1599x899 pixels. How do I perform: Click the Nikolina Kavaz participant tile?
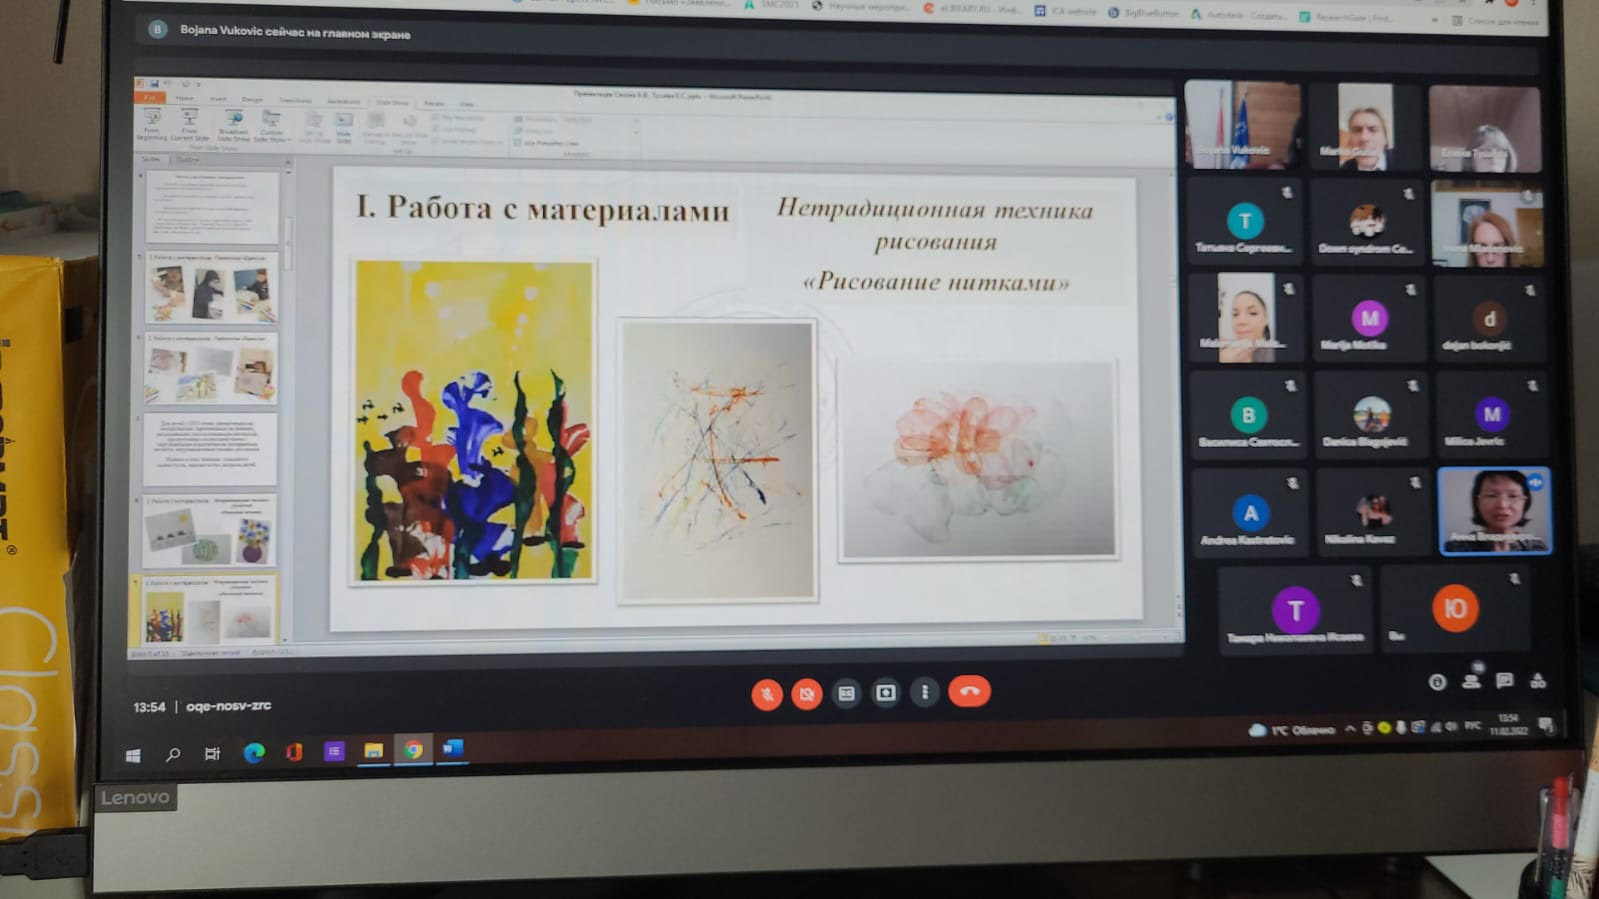click(x=1373, y=512)
